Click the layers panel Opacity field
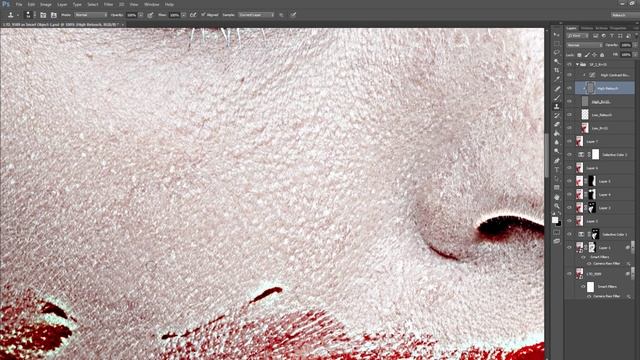640x360 pixels. tap(626, 45)
